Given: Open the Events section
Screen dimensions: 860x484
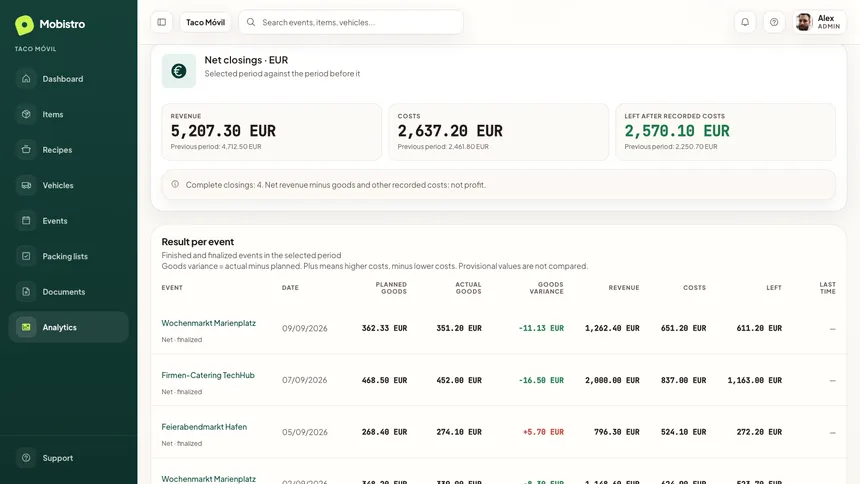Looking at the screenshot, I should [x=69, y=221].
